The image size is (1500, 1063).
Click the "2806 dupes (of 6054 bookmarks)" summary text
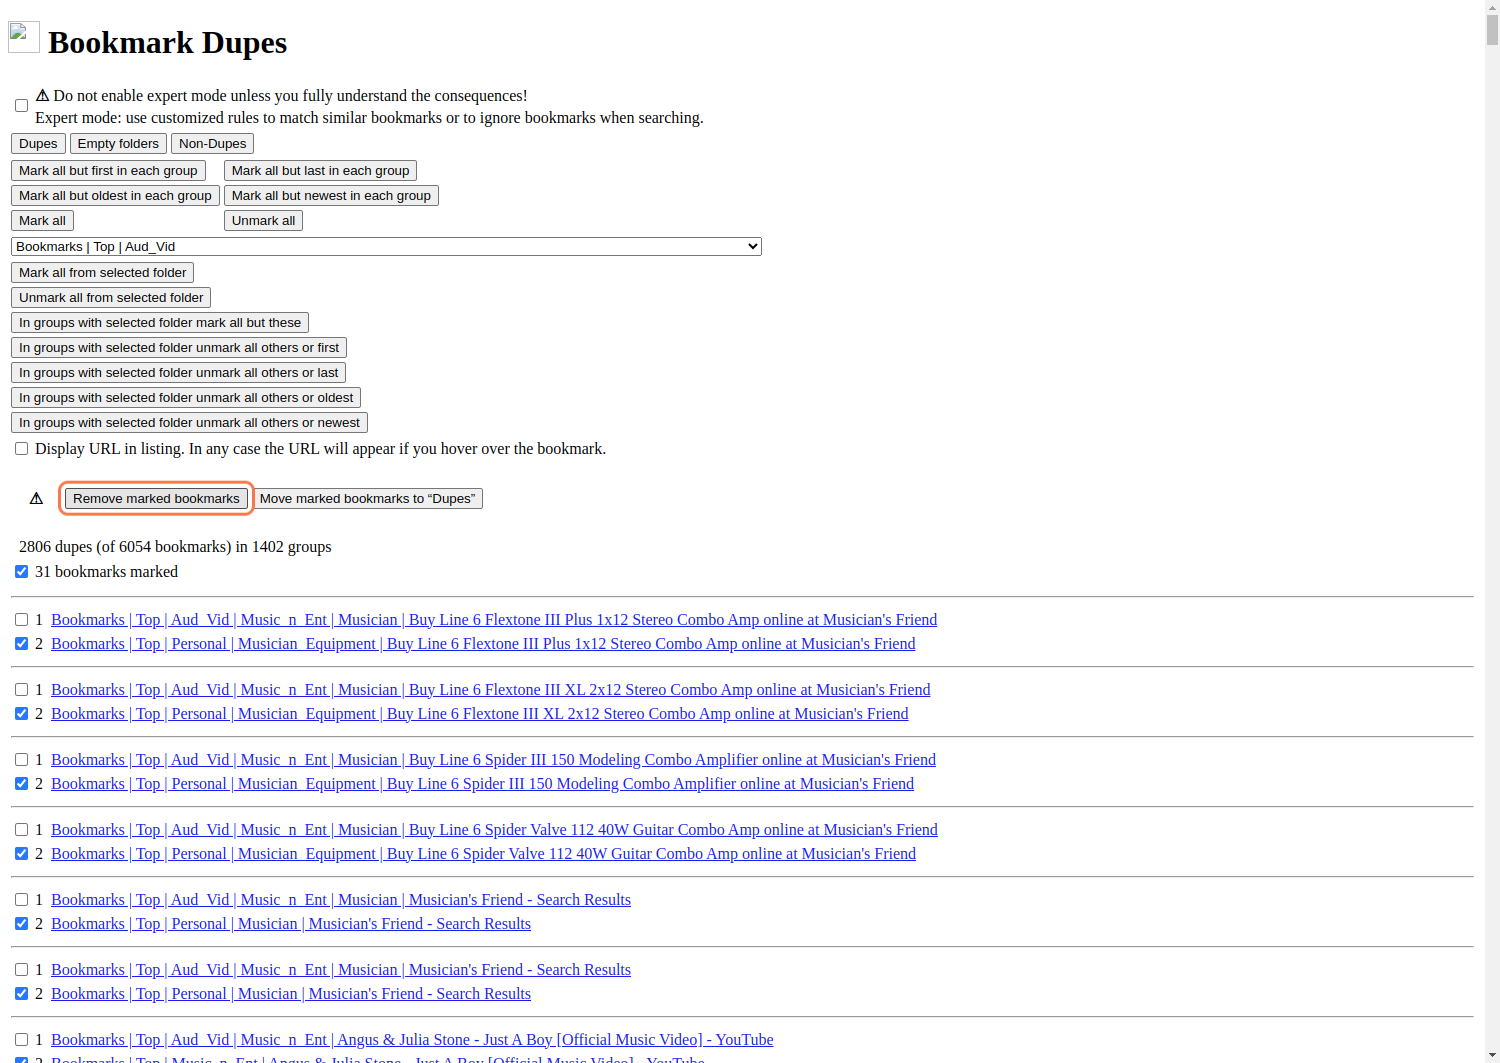coord(175,547)
